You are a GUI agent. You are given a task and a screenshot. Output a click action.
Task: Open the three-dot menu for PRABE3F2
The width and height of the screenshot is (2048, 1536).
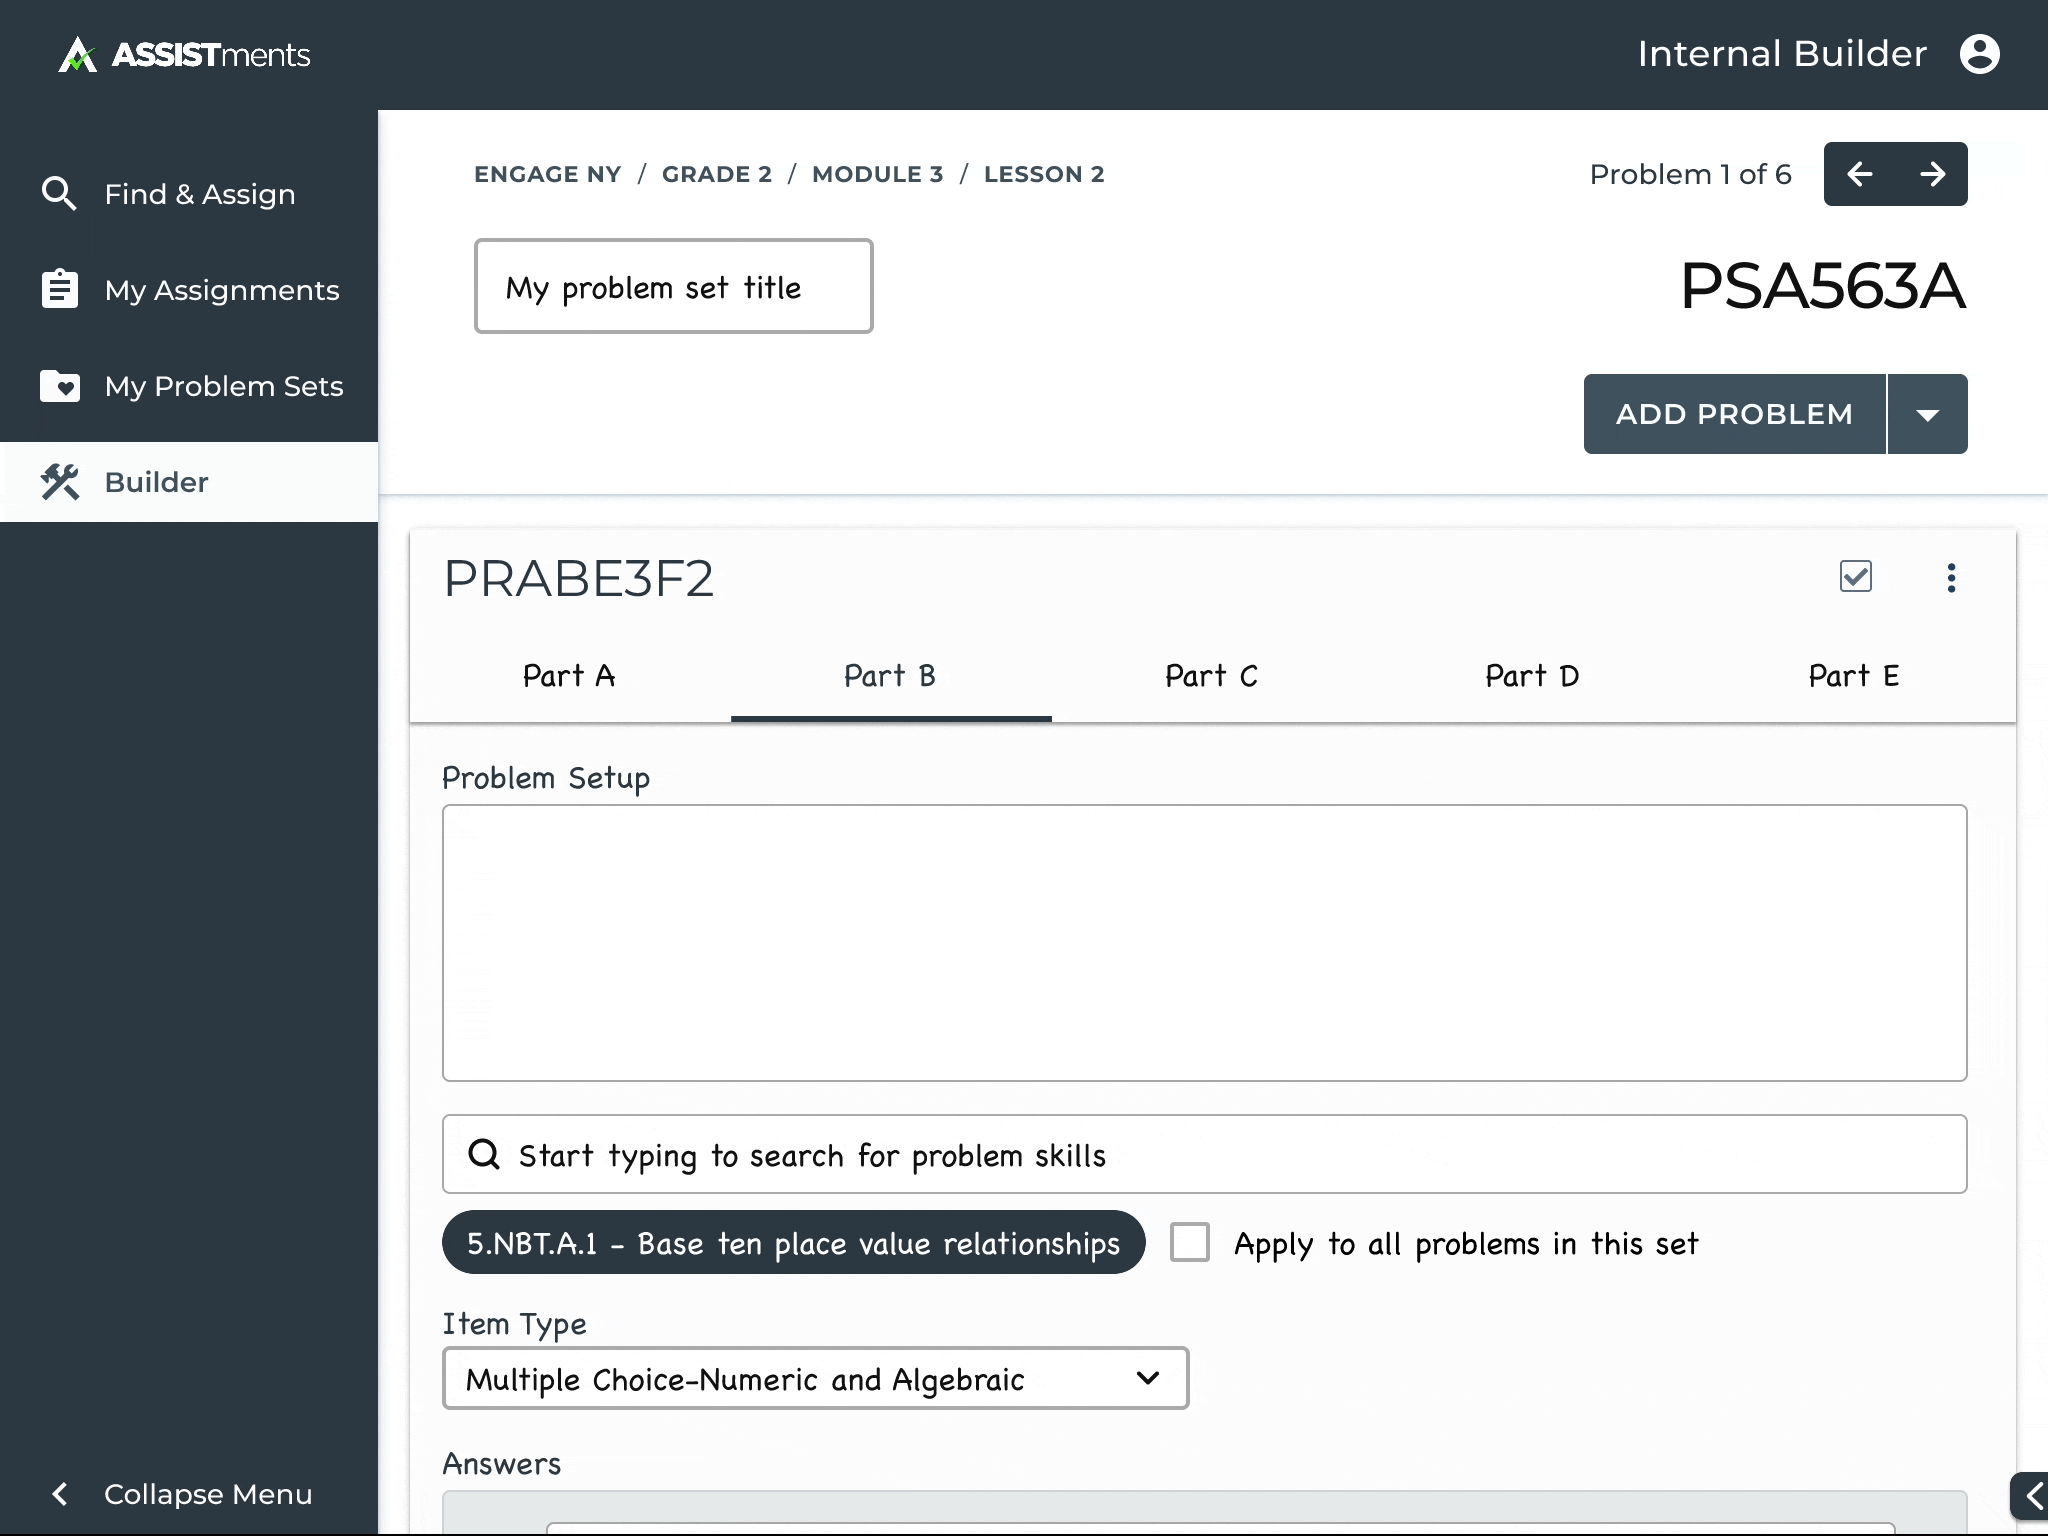(1951, 578)
